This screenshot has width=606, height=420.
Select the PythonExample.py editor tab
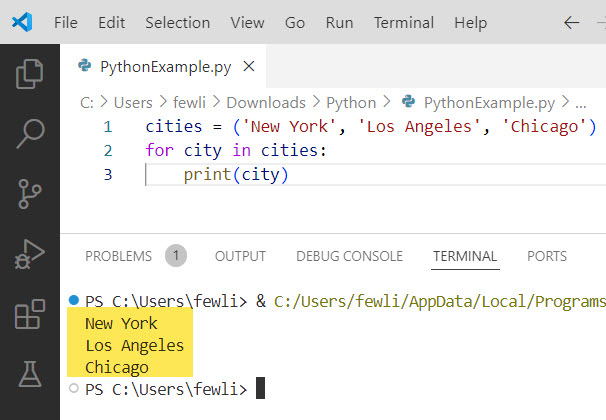point(165,66)
